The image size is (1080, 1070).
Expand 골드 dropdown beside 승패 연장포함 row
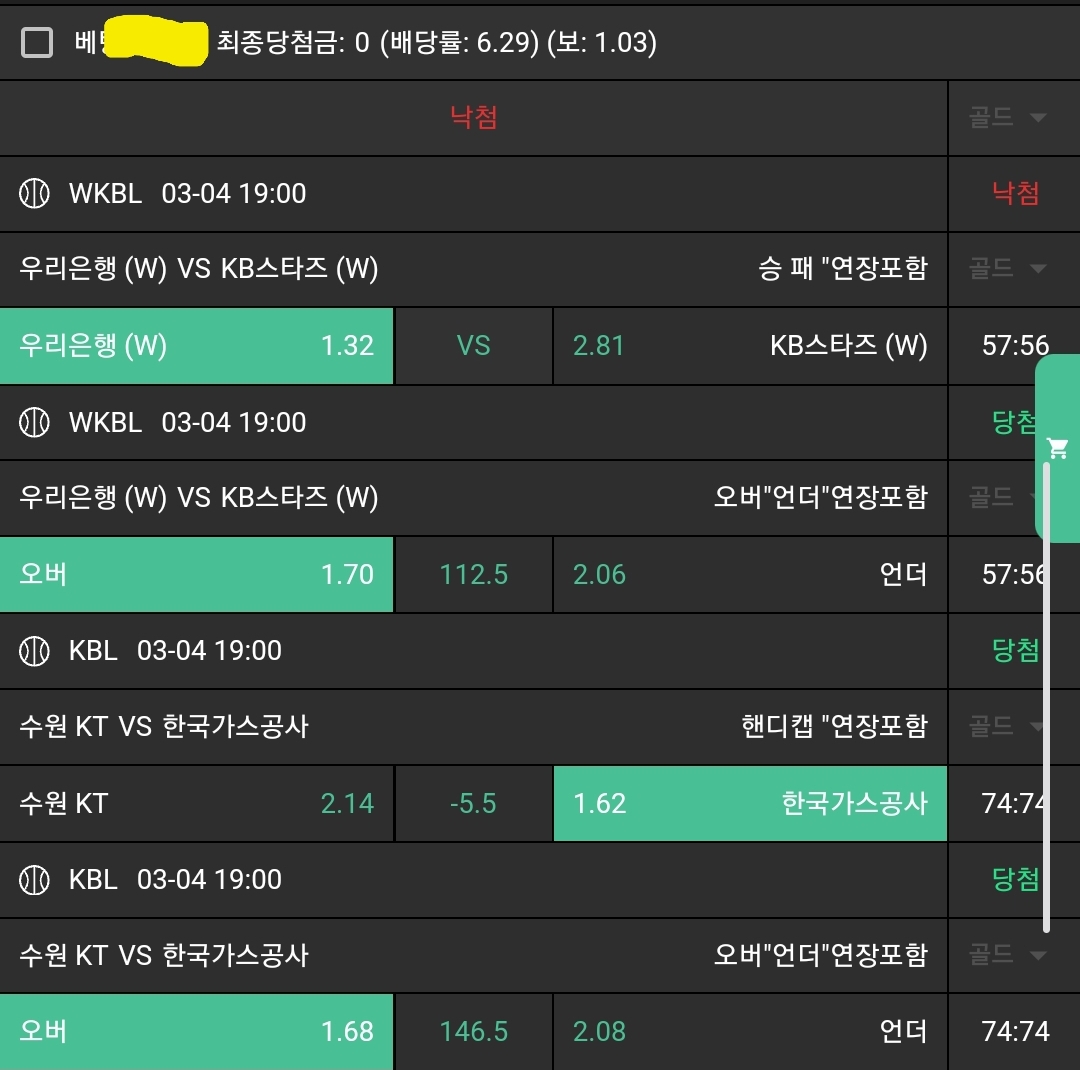[x=1007, y=268]
